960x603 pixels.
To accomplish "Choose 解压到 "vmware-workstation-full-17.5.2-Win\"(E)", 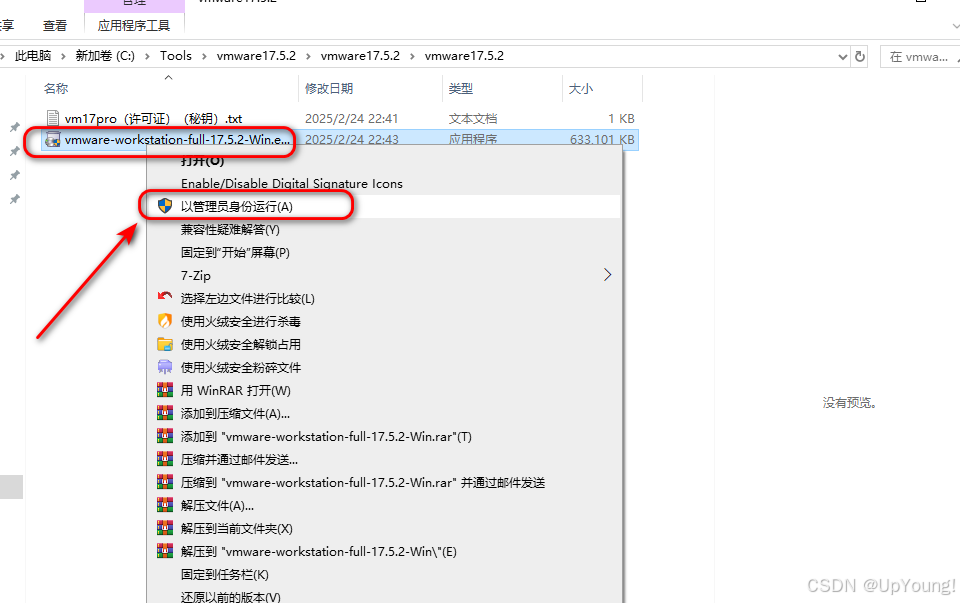I will coord(318,552).
